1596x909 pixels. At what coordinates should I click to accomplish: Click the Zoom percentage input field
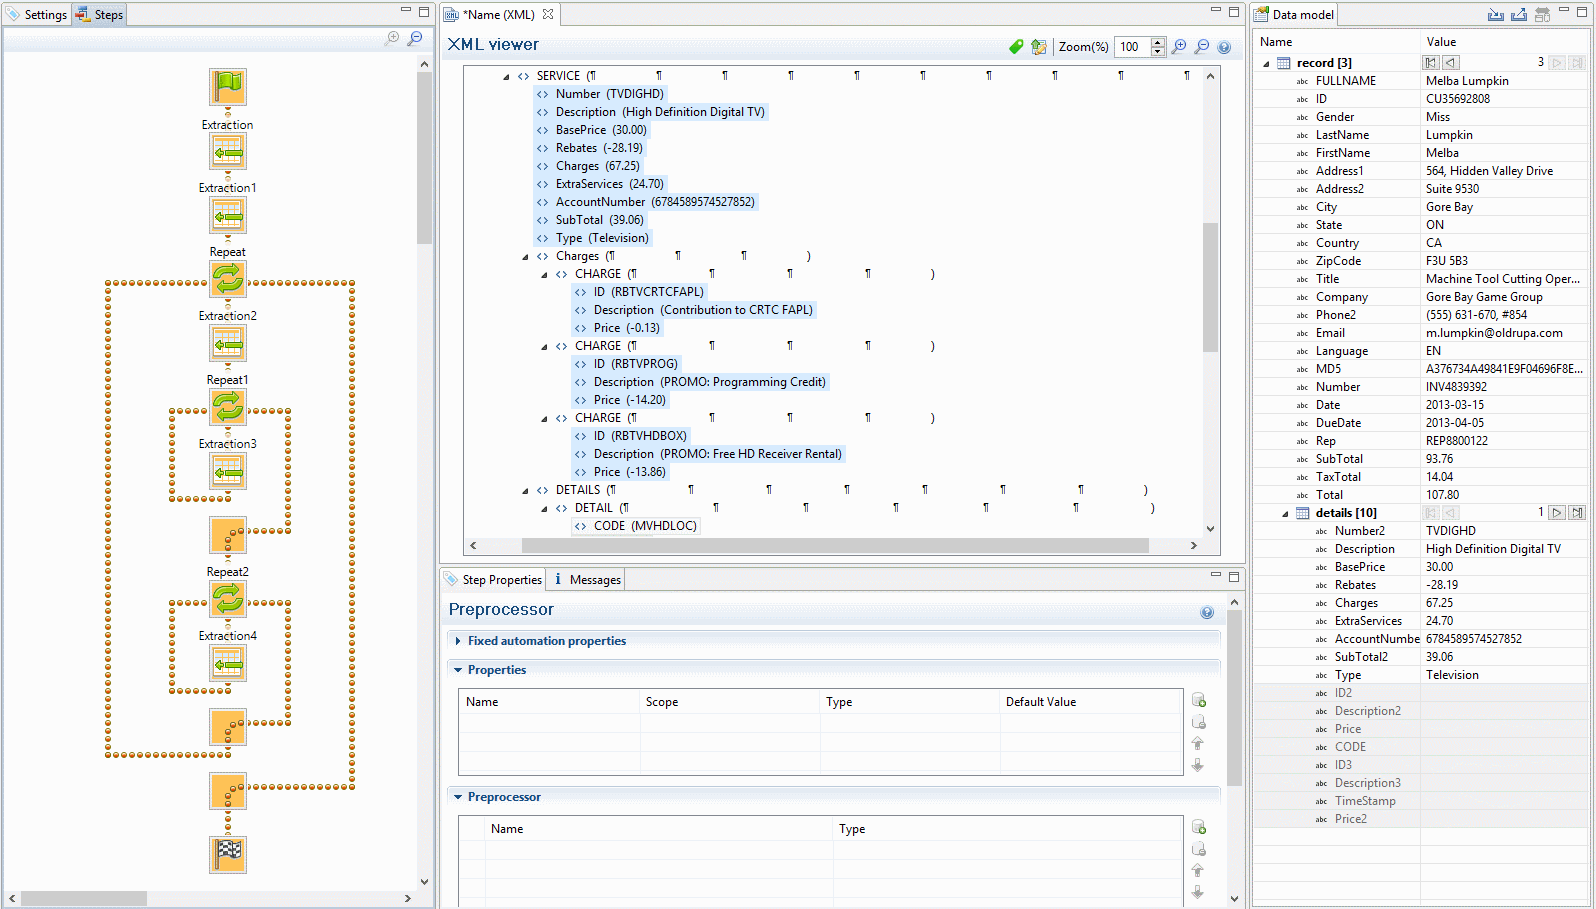pos(1132,47)
